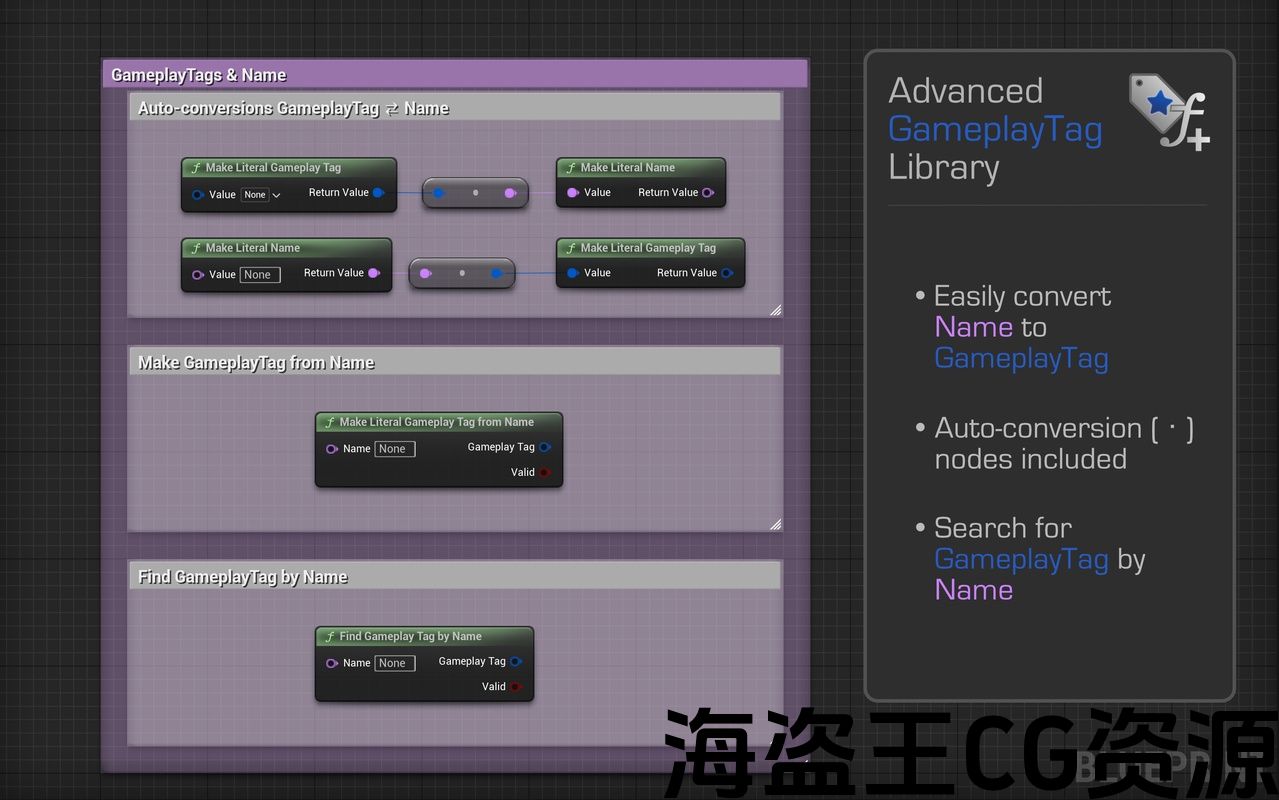Click the function icon on Find Gameplay Tag by Name
Viewport: 1279px width, 800px height.
coord(329,637)
